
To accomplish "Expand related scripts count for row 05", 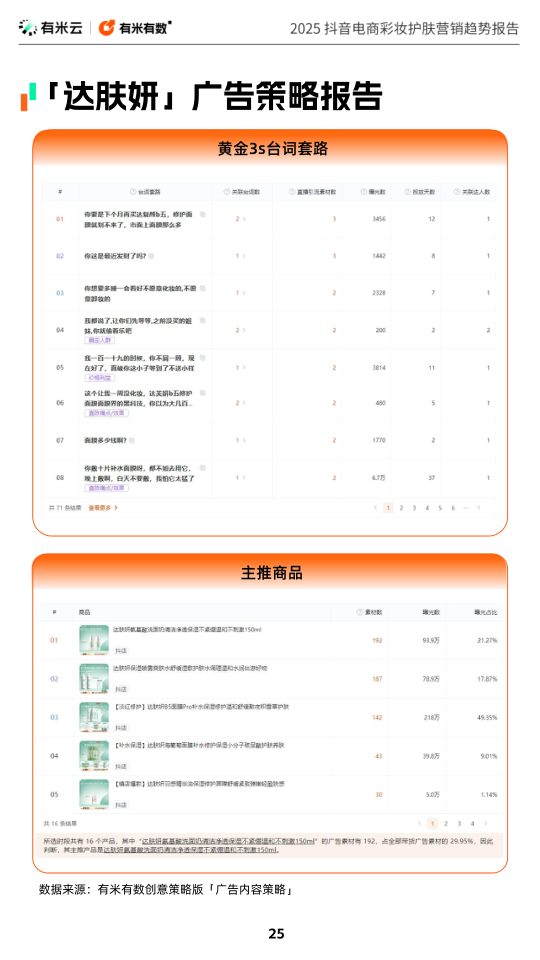I will click(x=241, y=367).
